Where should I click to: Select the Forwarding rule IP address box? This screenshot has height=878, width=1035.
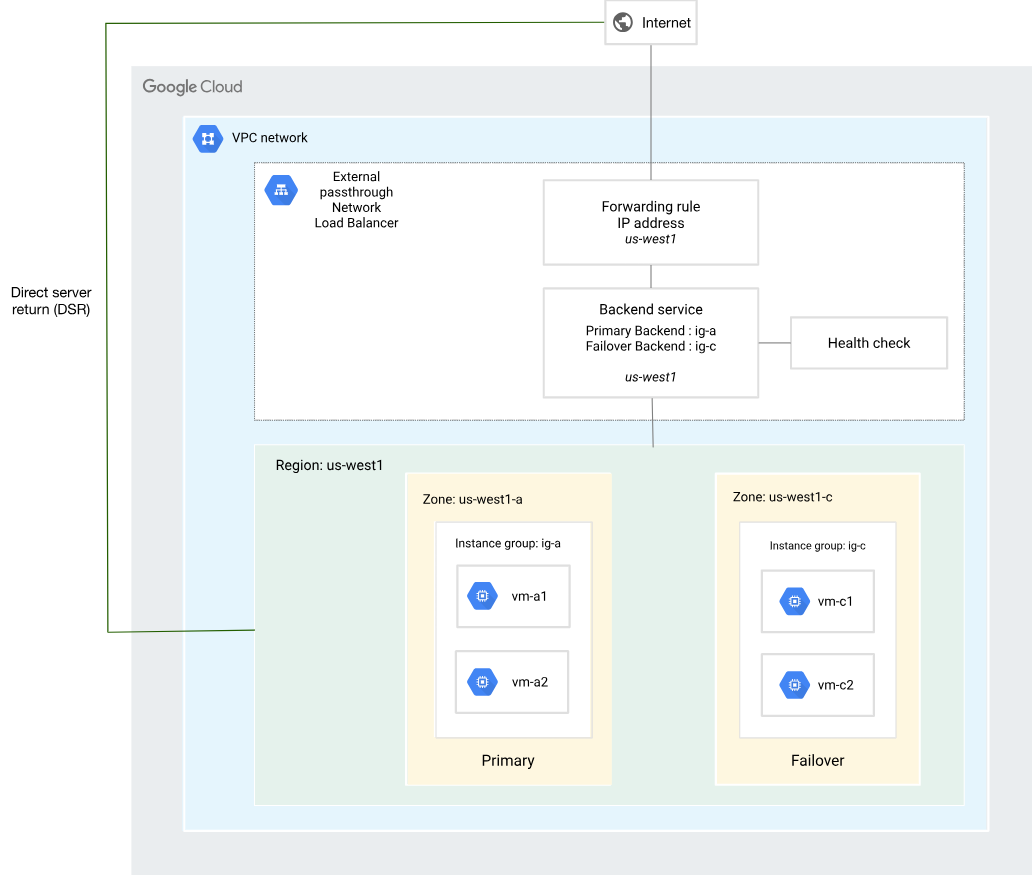point(651,222)
